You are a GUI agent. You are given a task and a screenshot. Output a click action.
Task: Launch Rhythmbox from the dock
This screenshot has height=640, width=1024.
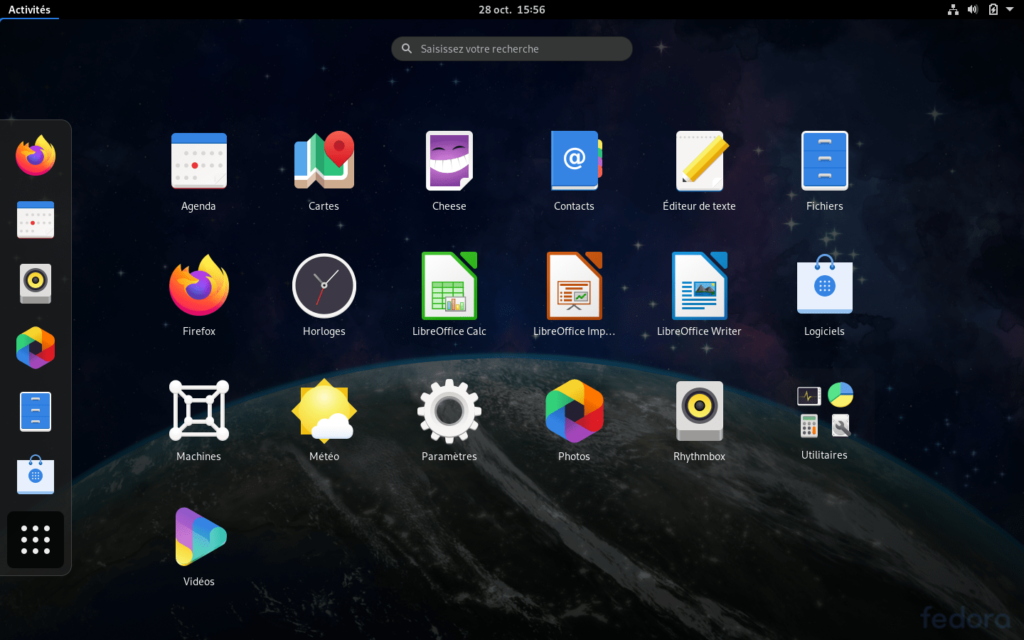(36, 283)
